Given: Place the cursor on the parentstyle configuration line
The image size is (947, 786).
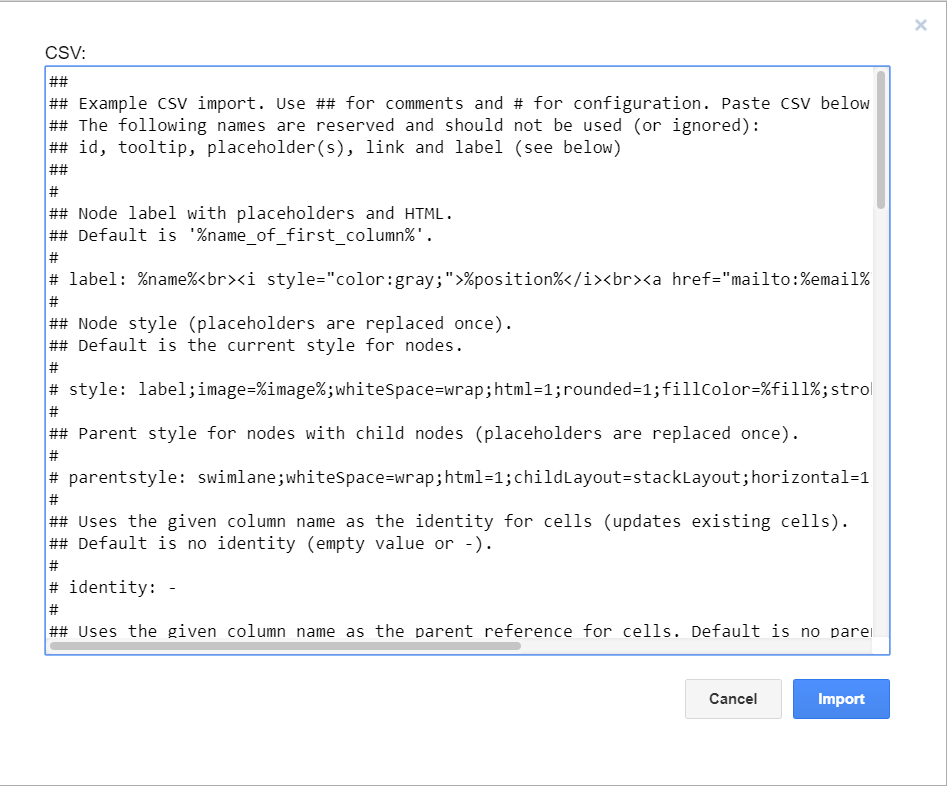Looking at the screenshot, I should pos(300,477).
